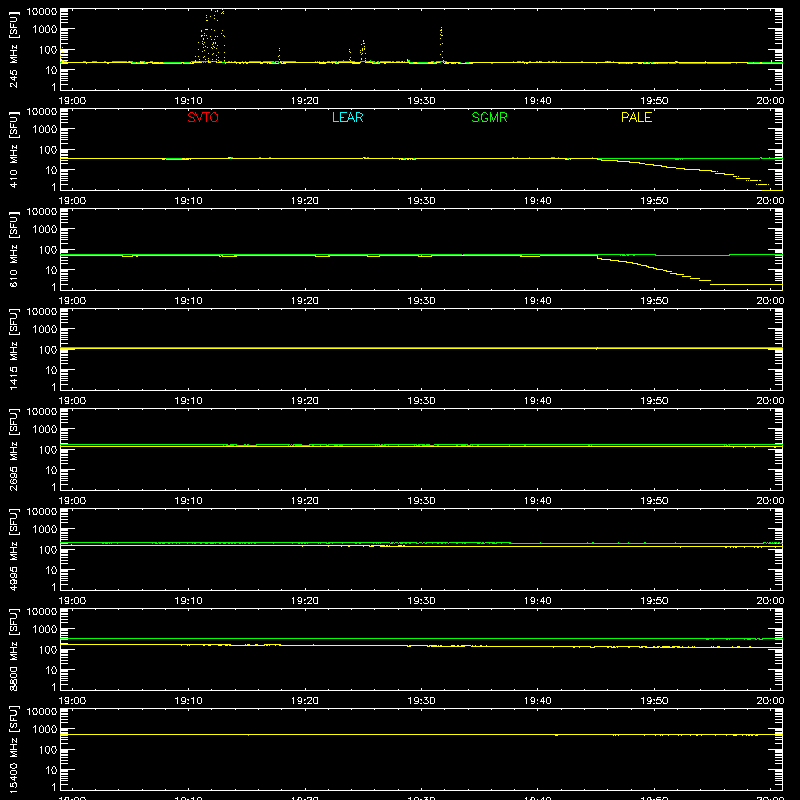Click the green SGMR station label
Viewport: 800px width, 800px height.
(489, 117)
